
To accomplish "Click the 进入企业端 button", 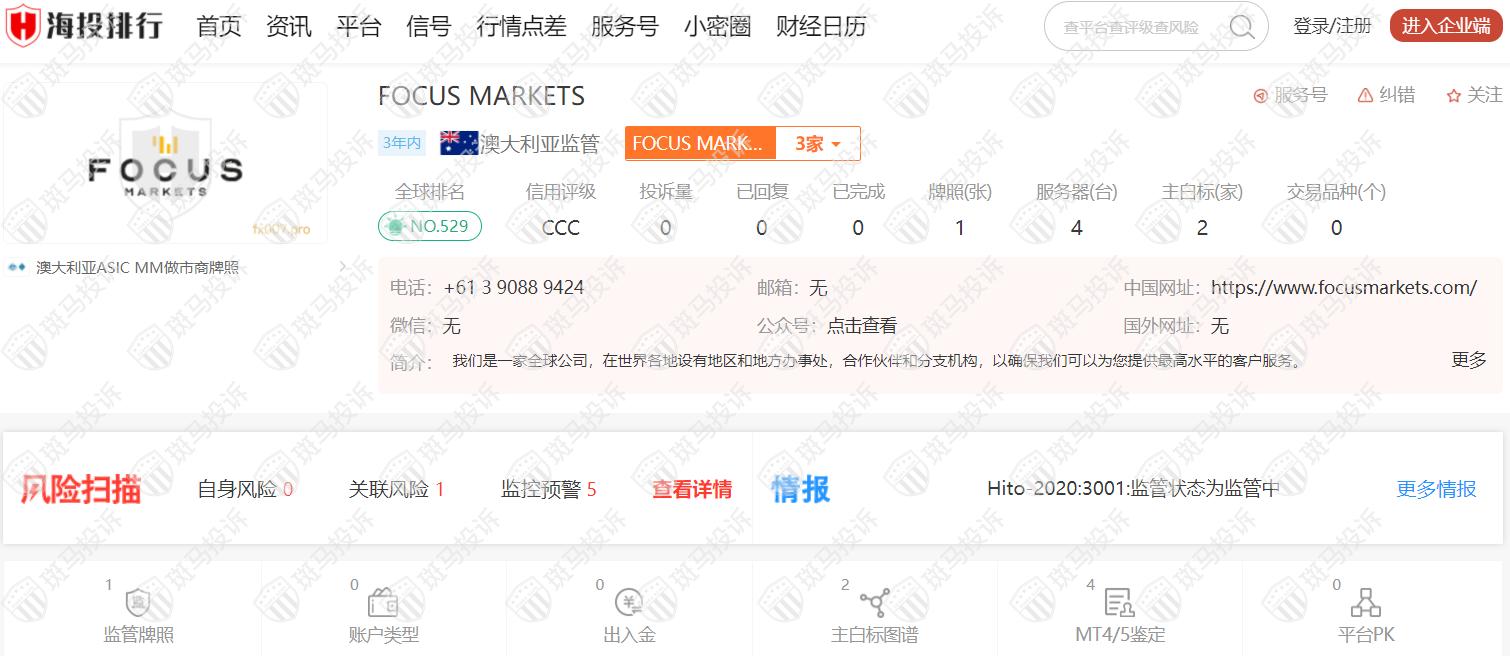I will [1445, 26].
